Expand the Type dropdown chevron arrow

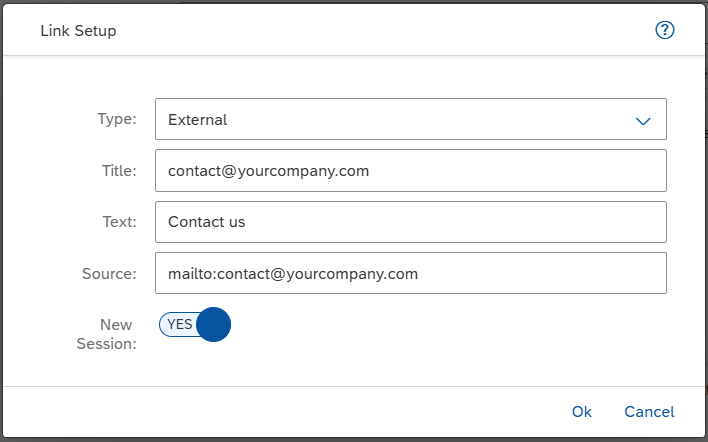[x=643, y=121]
